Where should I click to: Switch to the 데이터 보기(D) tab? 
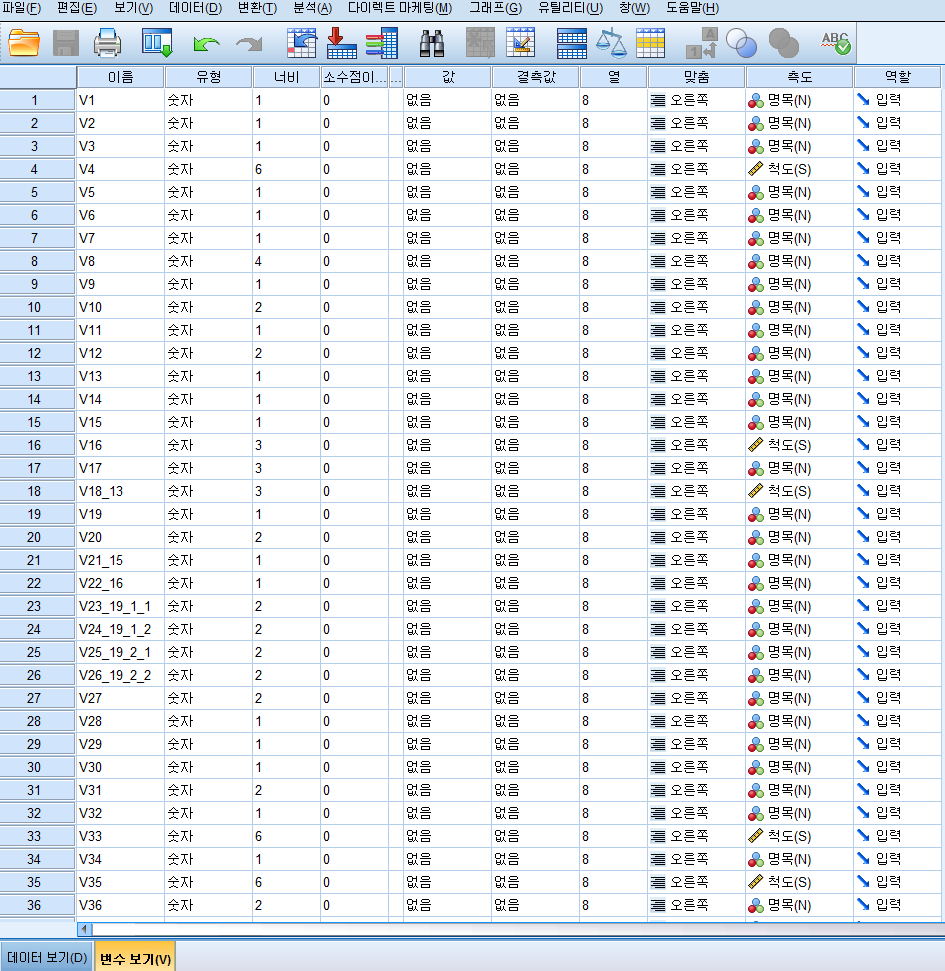[47, 958]
